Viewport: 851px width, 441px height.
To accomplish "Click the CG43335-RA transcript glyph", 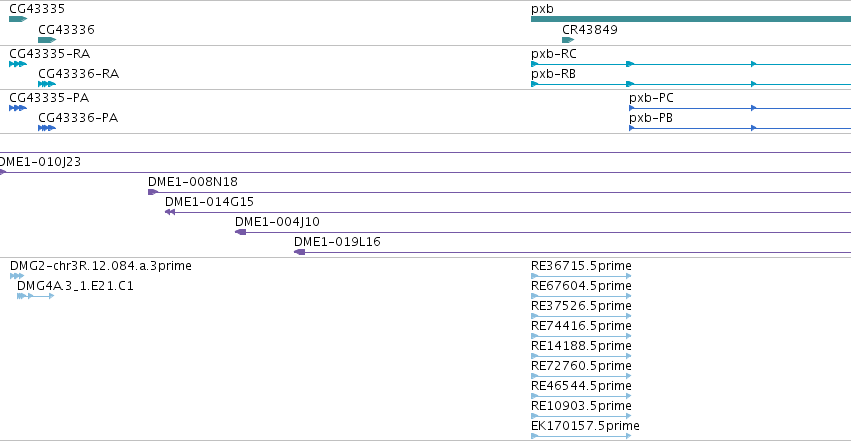I will coord(18,64).
